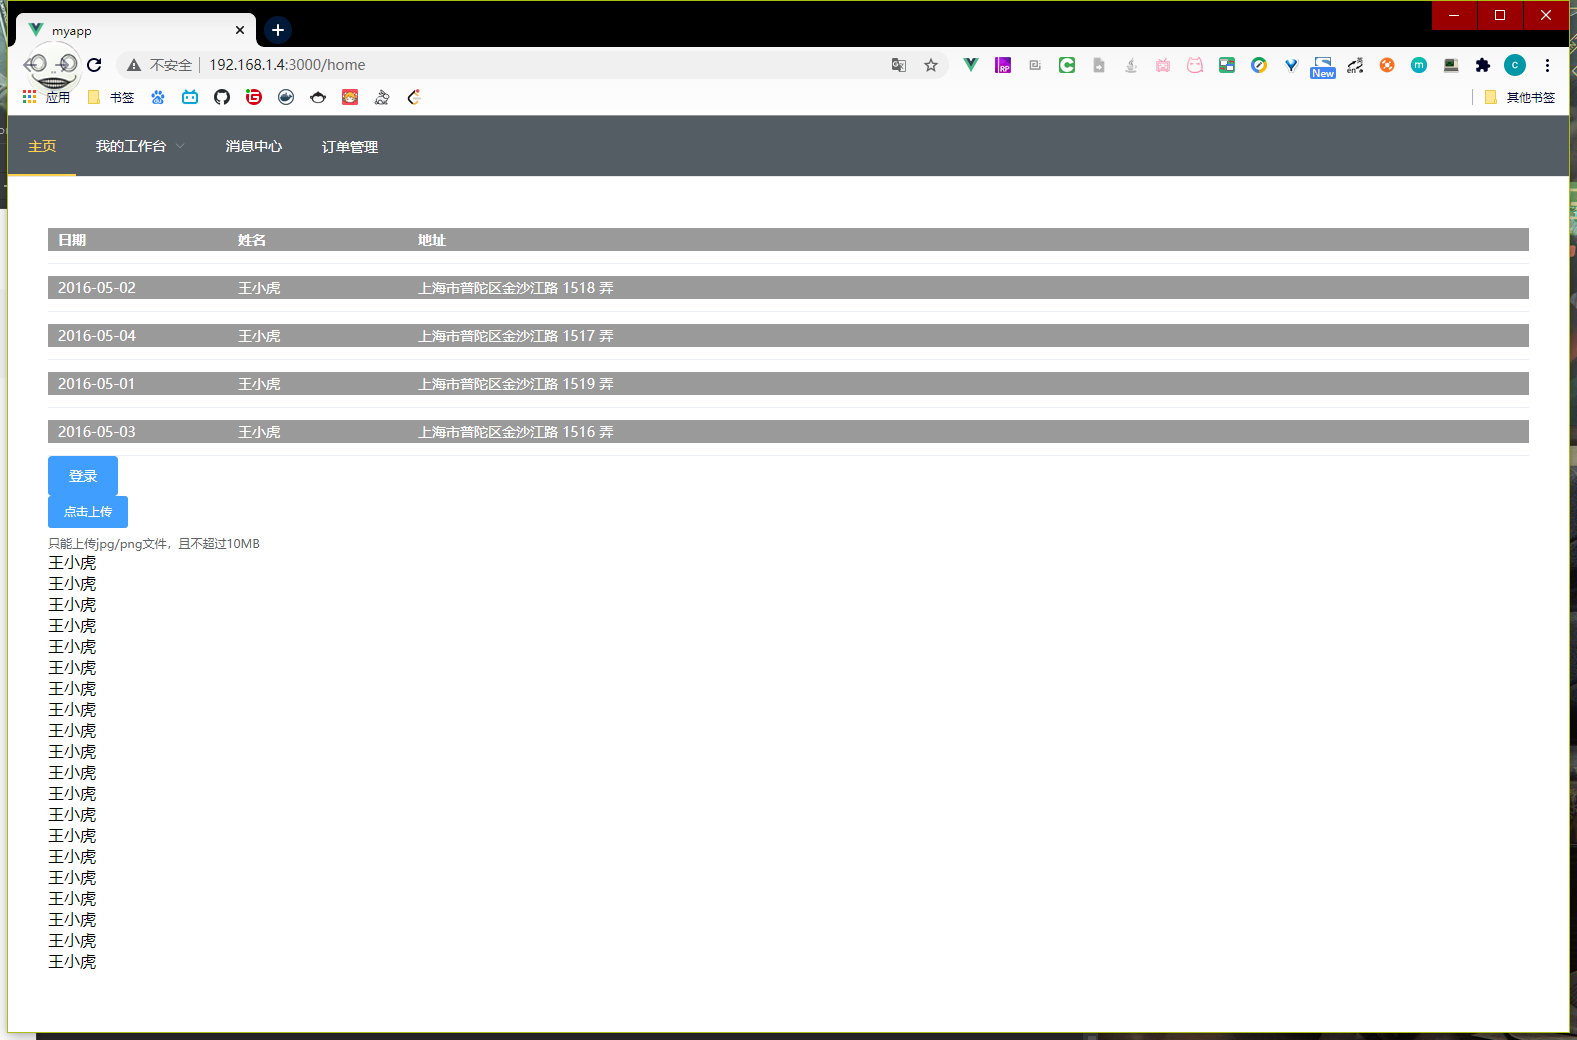
Task: Open the Chrome three-dot menu
Action: click(x=1547, y=65)
